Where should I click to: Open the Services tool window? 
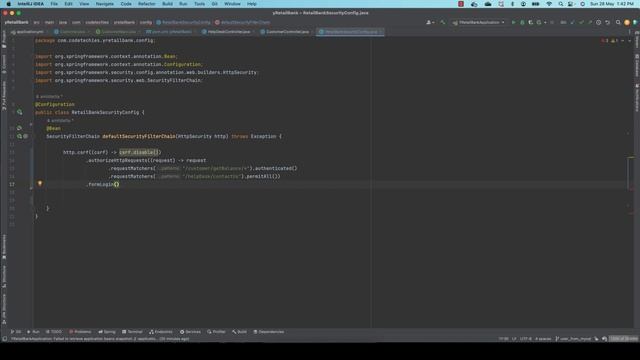(x=190, y=332)
